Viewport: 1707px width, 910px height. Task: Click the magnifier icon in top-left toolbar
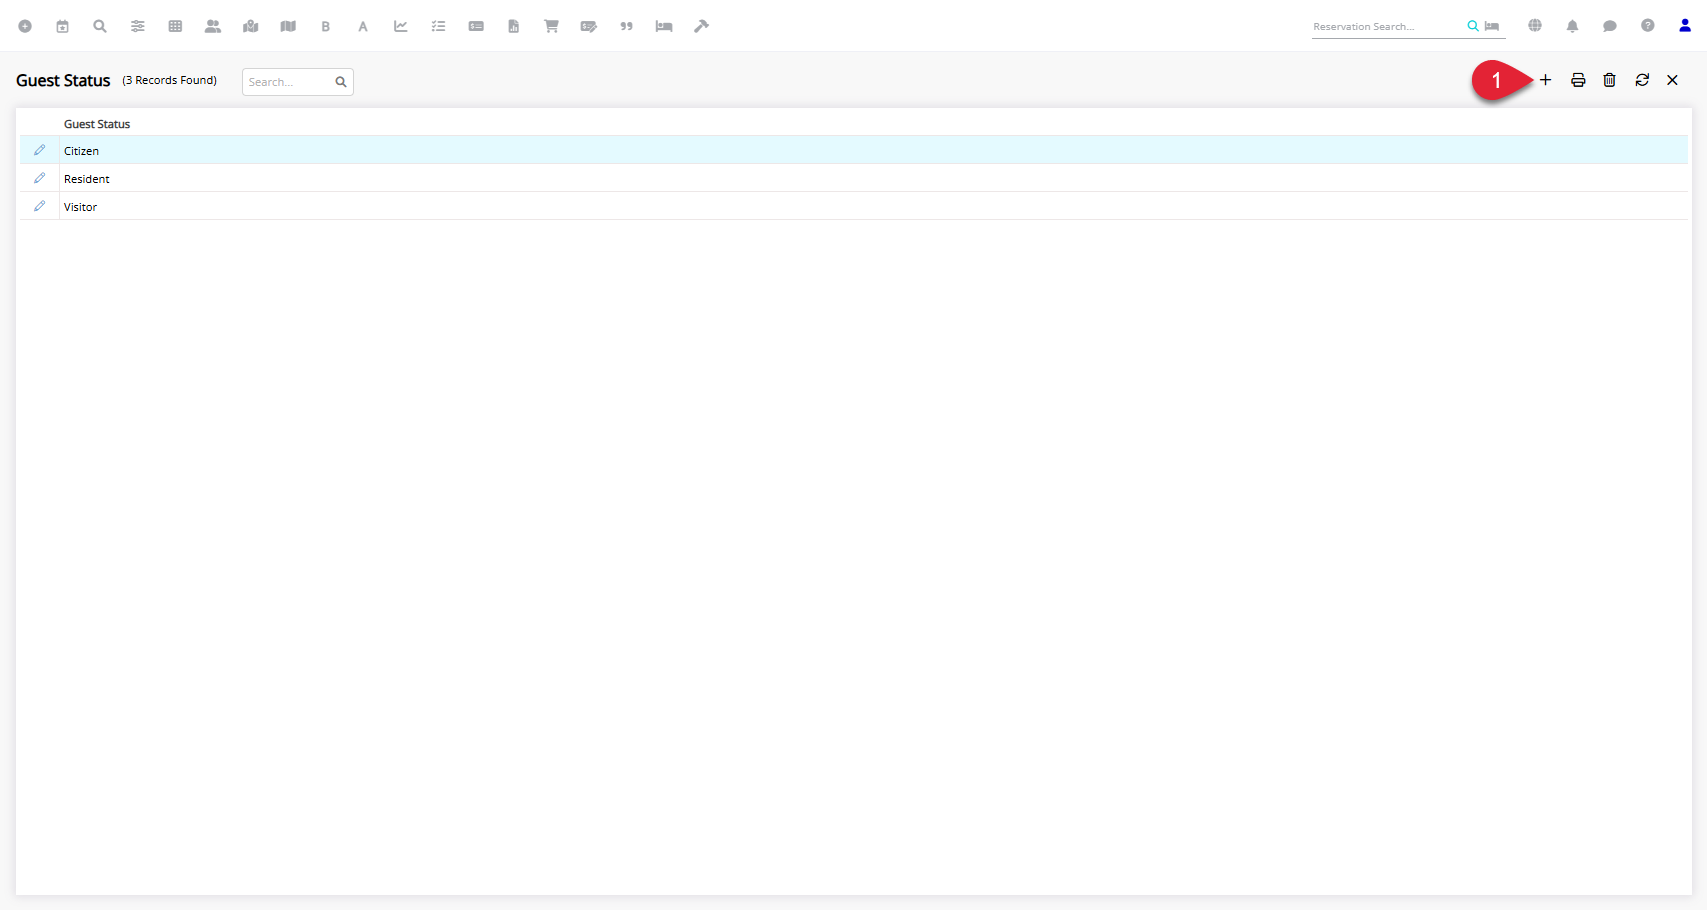click(100, 27)
